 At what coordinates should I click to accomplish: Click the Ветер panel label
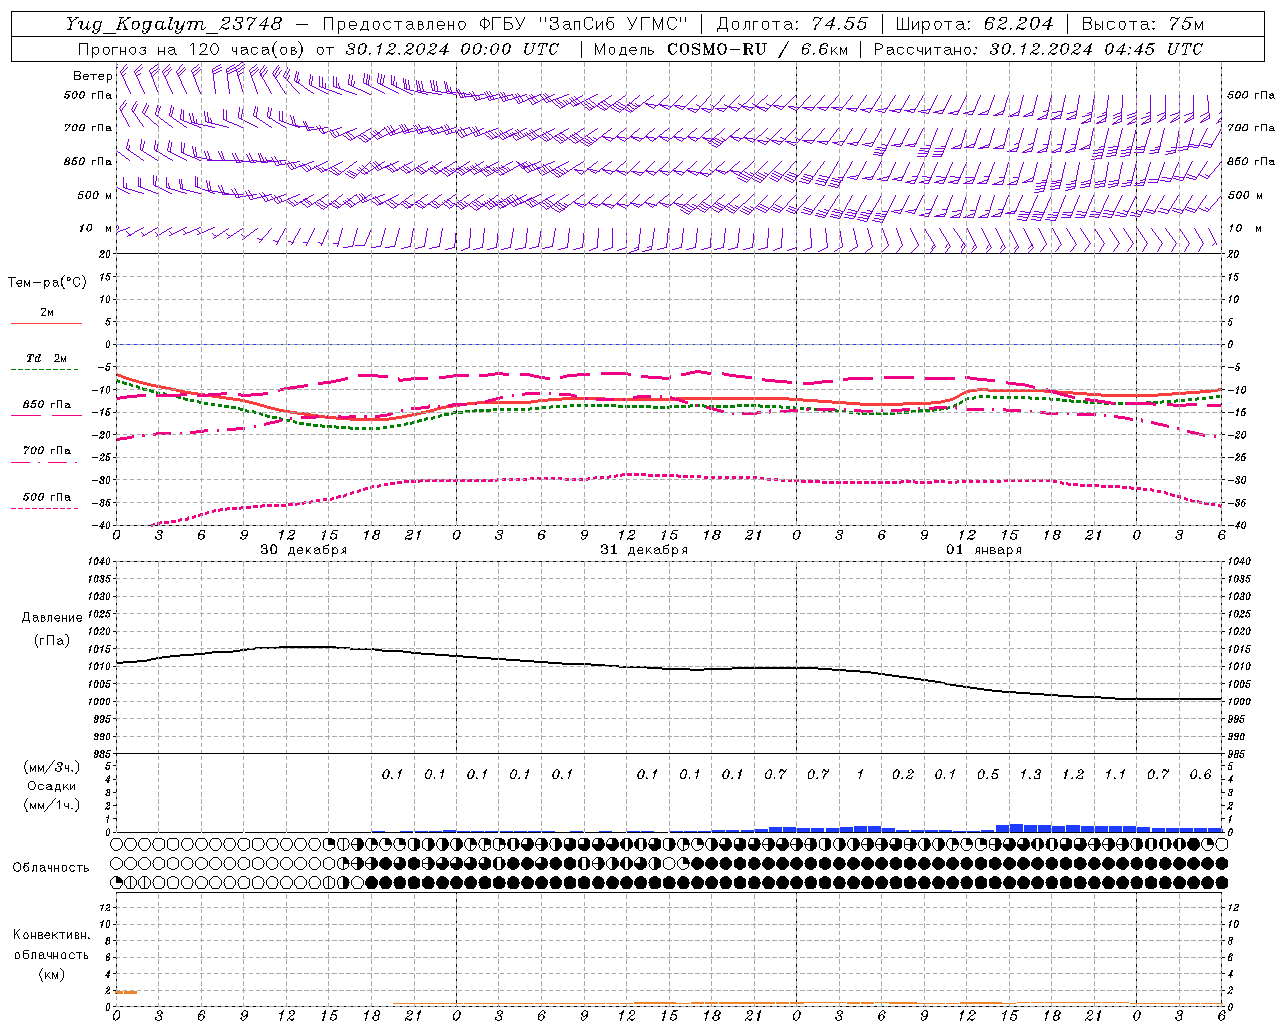click(92, 76)
